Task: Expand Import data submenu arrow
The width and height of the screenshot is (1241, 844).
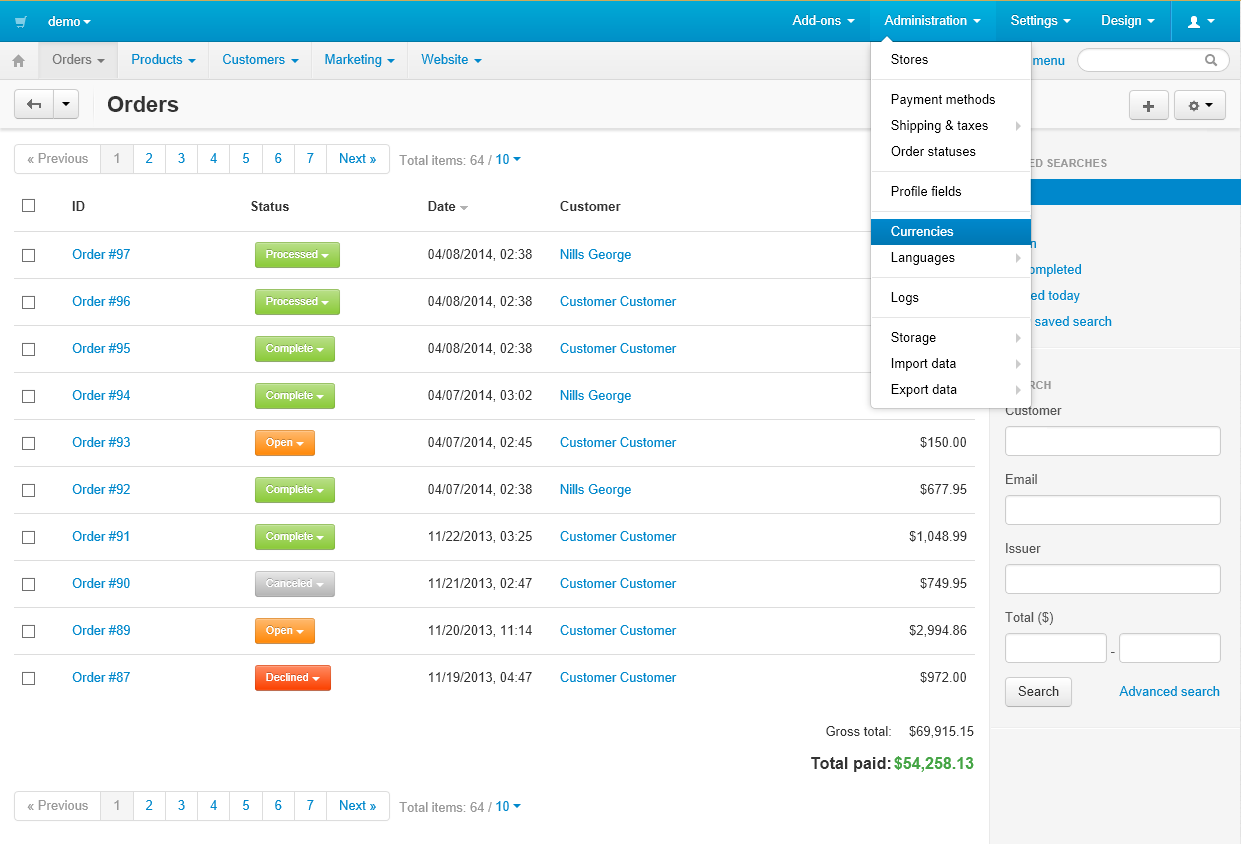Action: point(1018,364)
